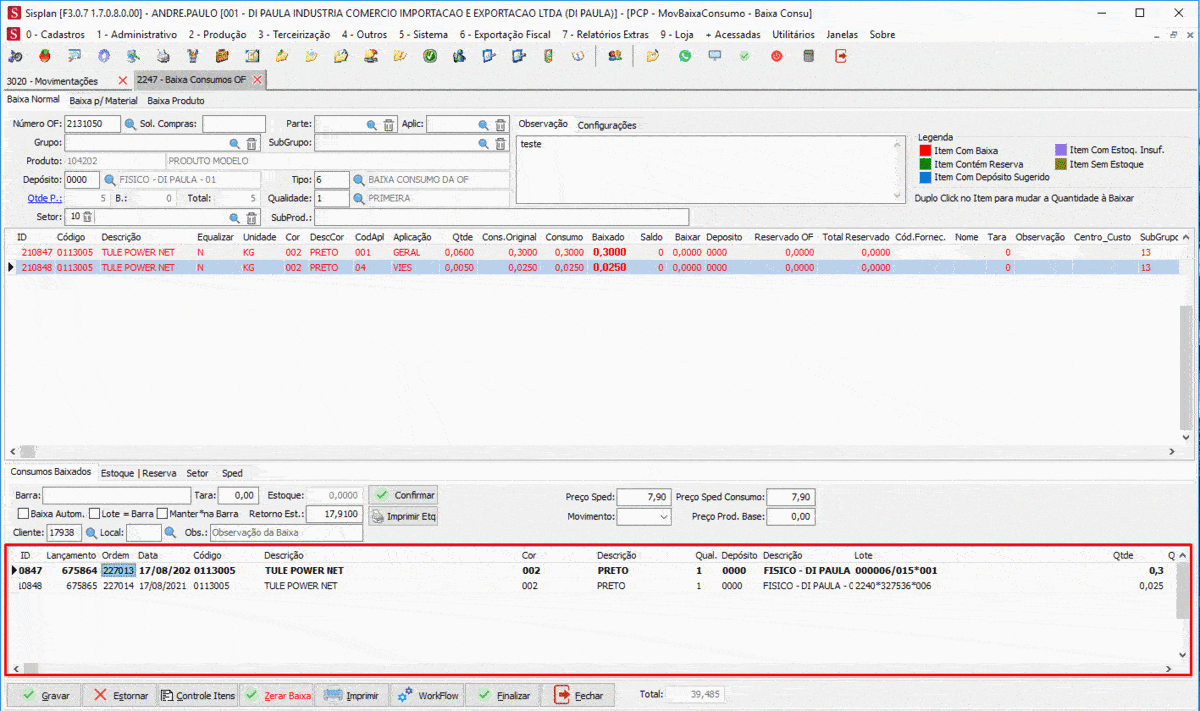Image resolution: width=1200 pixels, height=711 pixels.
Task: Enable the Baixa Autom. checkbox
Action: point(22,514)
